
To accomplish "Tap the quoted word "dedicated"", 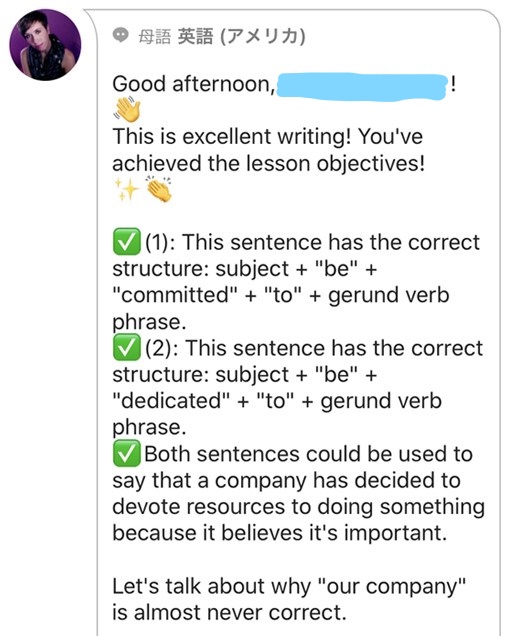I will click(x=171, y=401).
